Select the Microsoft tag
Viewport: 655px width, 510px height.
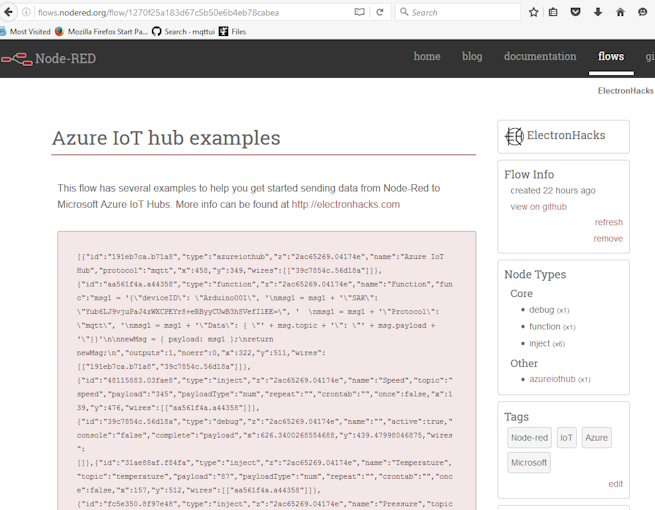pyautogui.click(x=529, y=462)
